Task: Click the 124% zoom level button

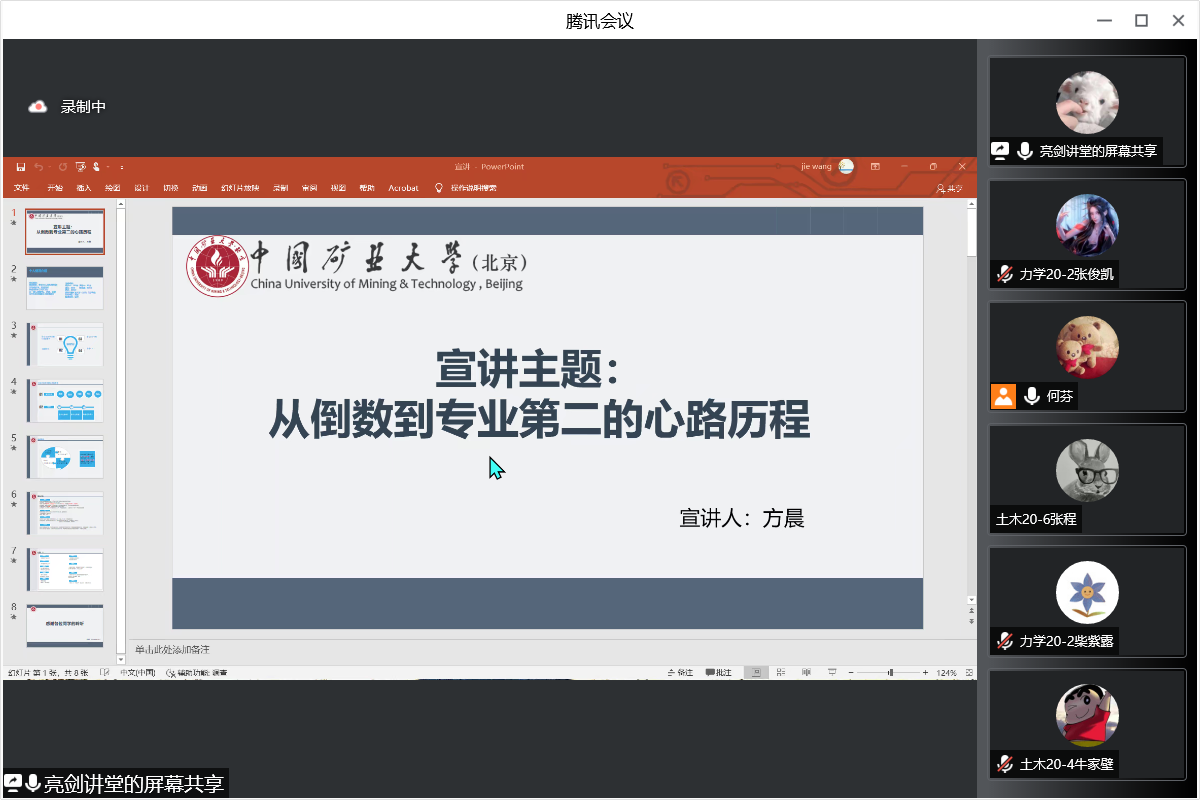Action: pos(946,673)
